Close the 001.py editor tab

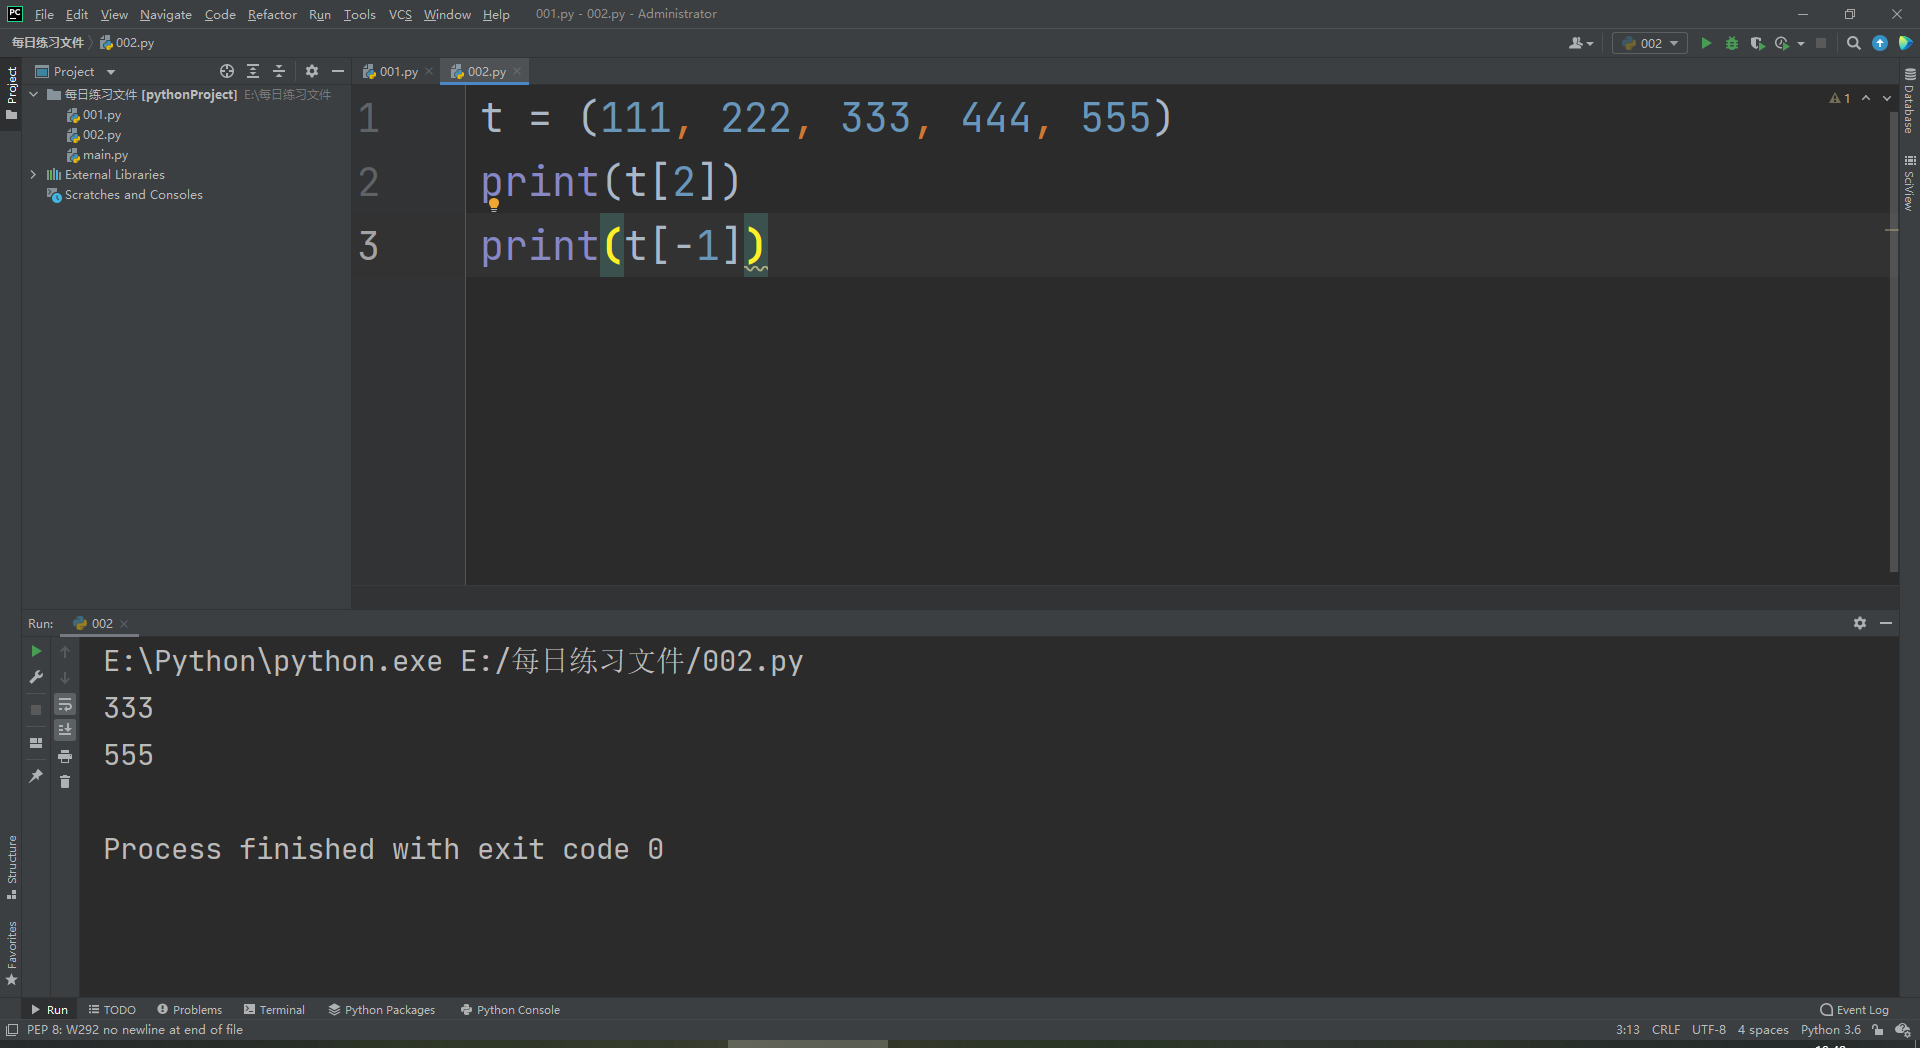pyautogui.click(x=429, y=71)
